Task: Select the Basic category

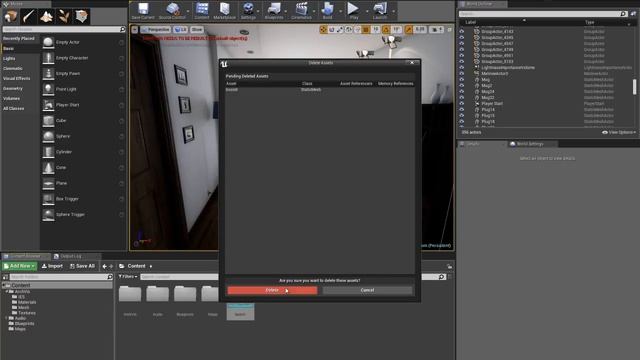Action: pos(20,48)
